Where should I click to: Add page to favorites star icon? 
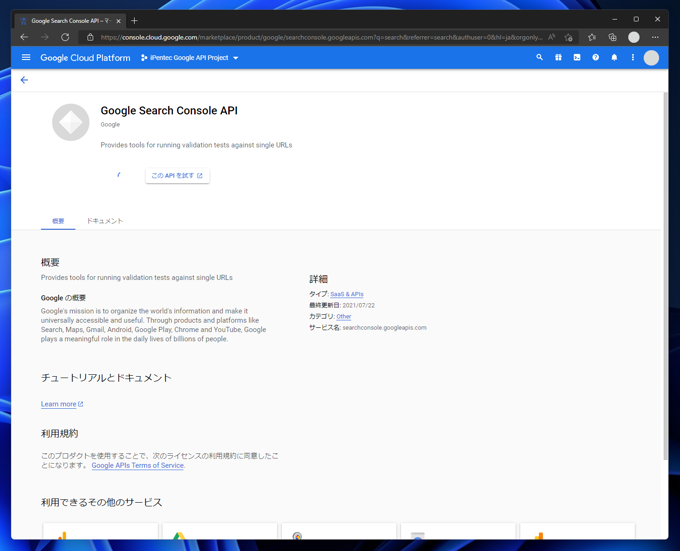569,37
